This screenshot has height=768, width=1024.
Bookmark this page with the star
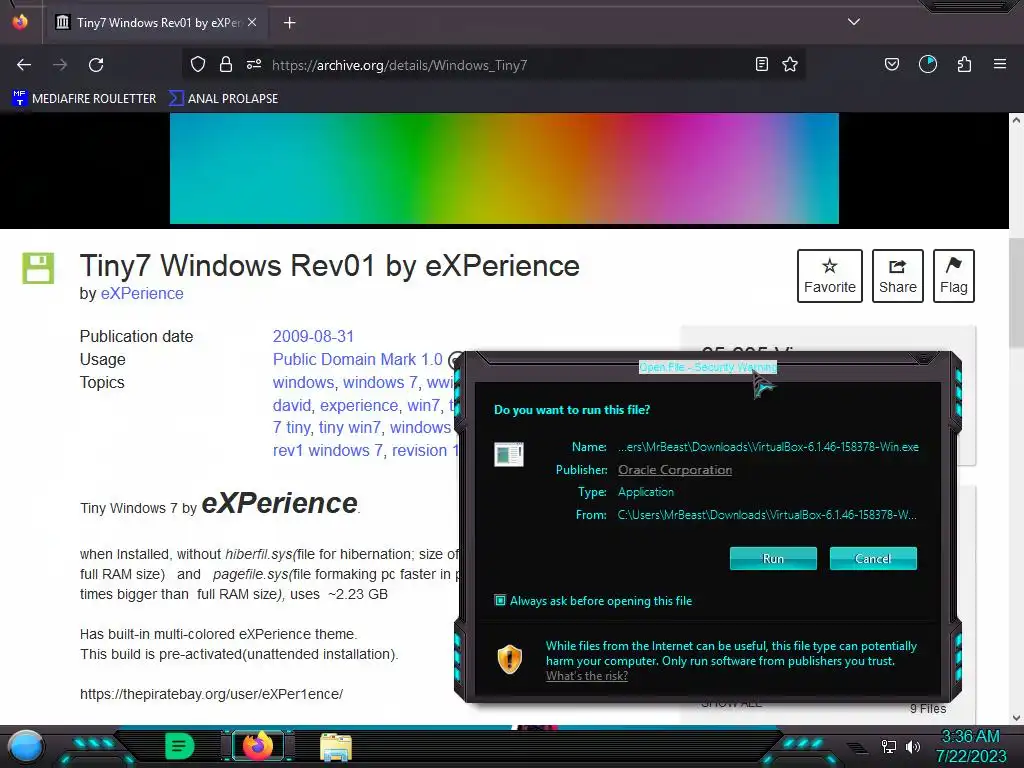tap(790, 64)
